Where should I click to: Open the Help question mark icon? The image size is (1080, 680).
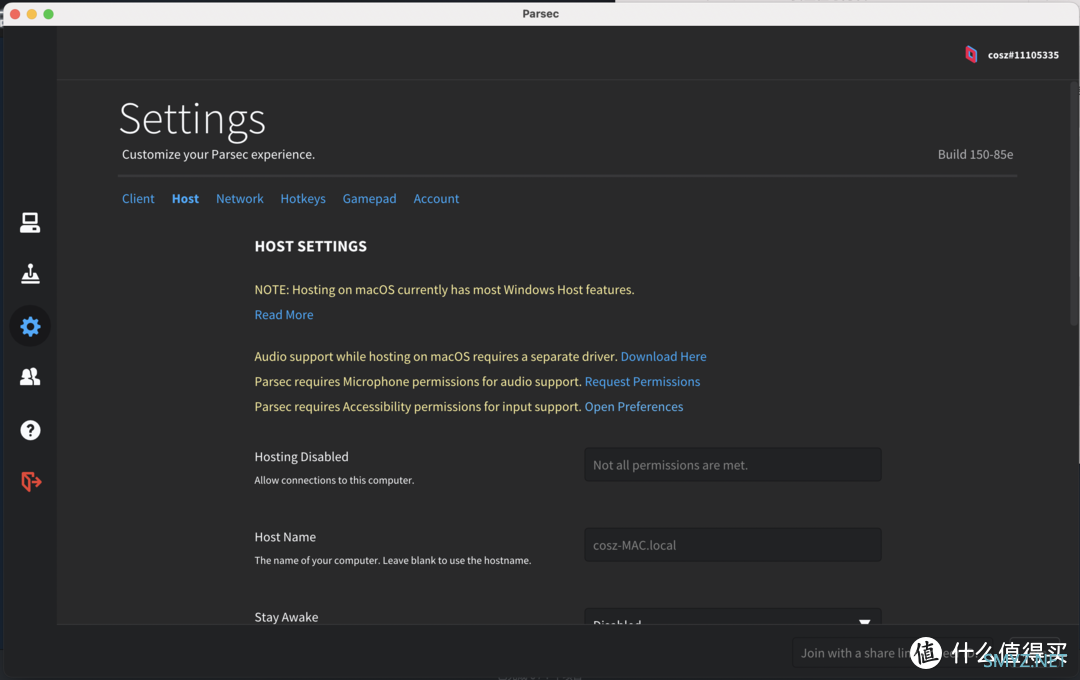[x=30, y=430]
